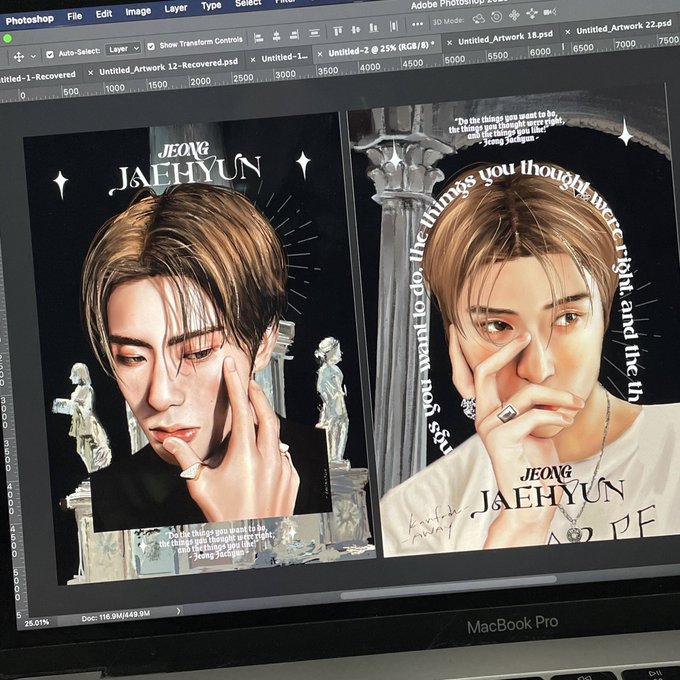Select the 3D Orbit camera icon
Viewport: 680px width, 680px height.
tap(479, 19)
